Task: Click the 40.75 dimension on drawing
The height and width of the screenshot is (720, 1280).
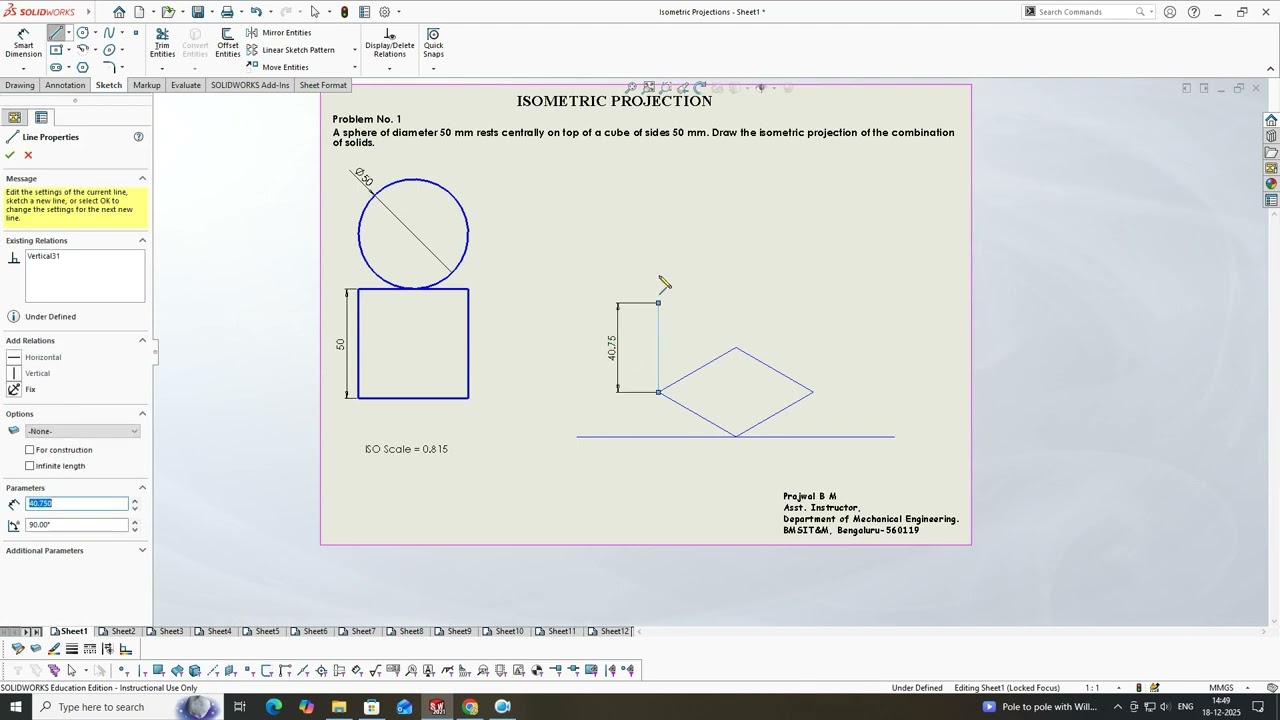Action: pos(611,347)
